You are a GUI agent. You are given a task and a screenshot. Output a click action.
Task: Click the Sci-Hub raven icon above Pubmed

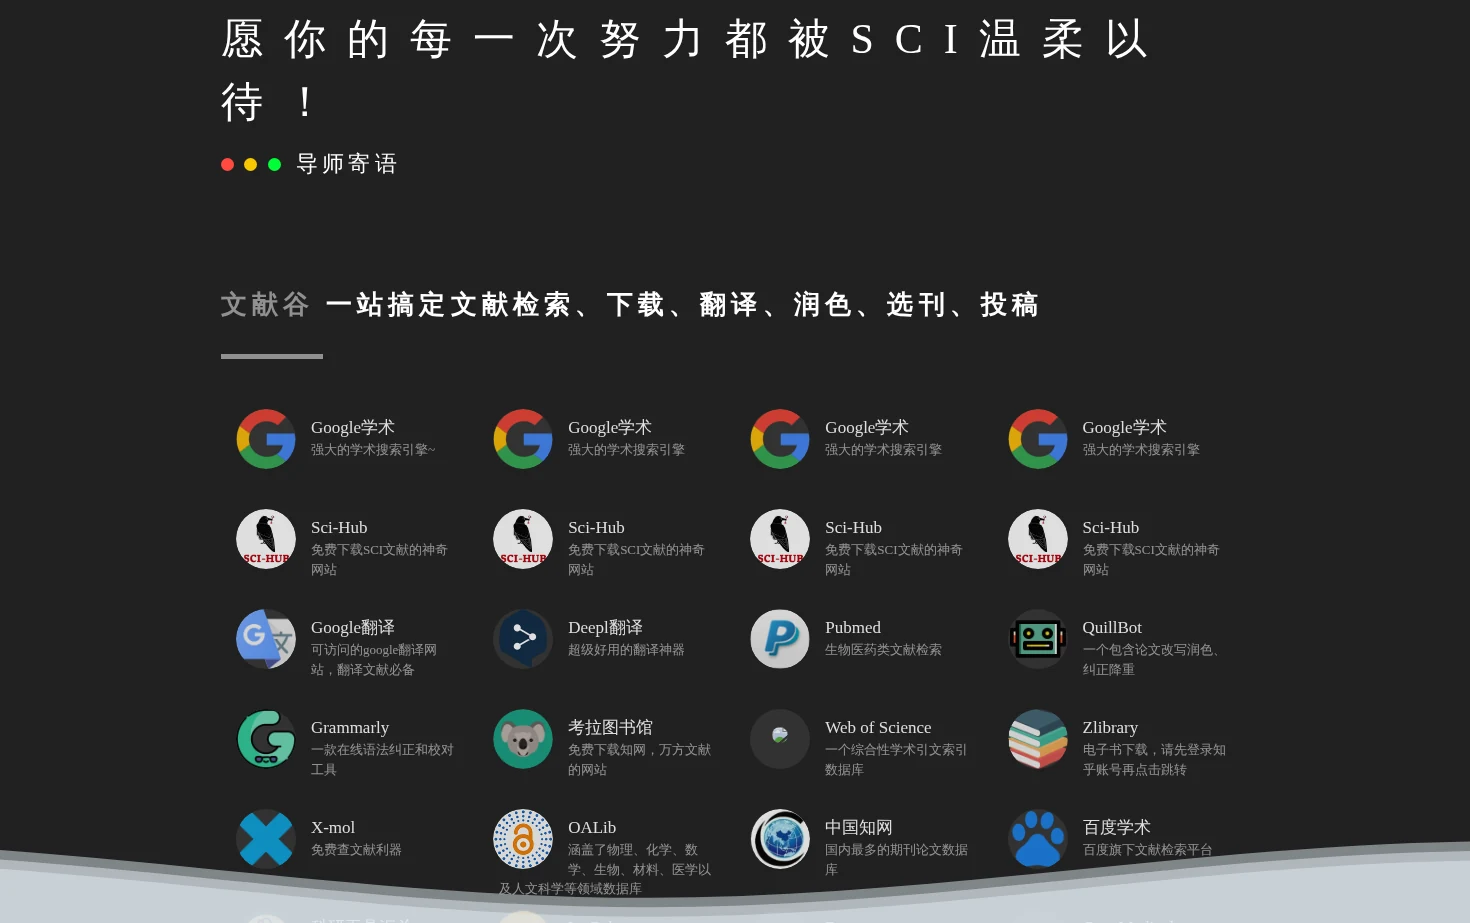(x=780, y=539)
